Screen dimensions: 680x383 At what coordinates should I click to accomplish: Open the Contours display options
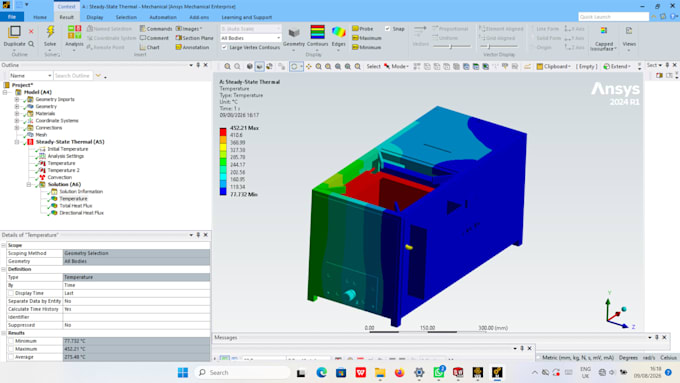[317, 36]
